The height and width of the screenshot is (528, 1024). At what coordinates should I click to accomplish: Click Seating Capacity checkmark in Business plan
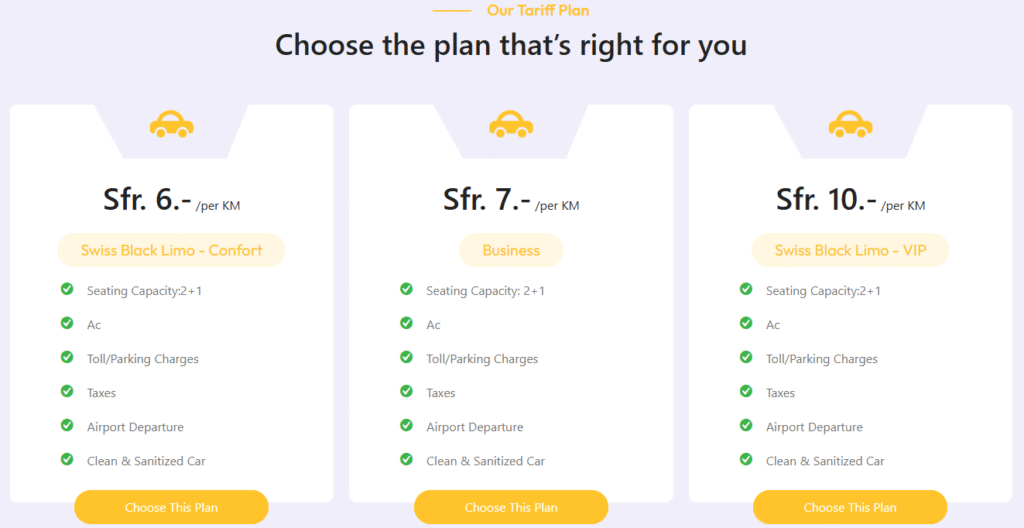point(407,289)
